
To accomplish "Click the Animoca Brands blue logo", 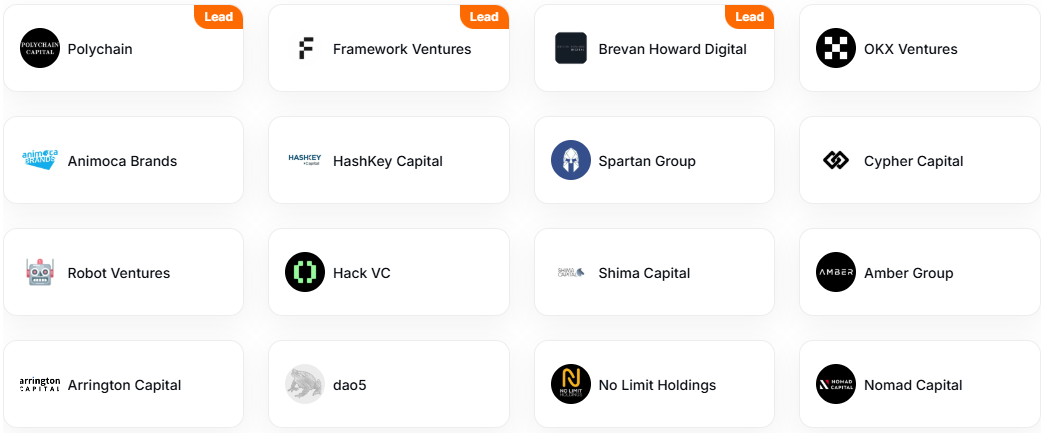I will 40,160.
